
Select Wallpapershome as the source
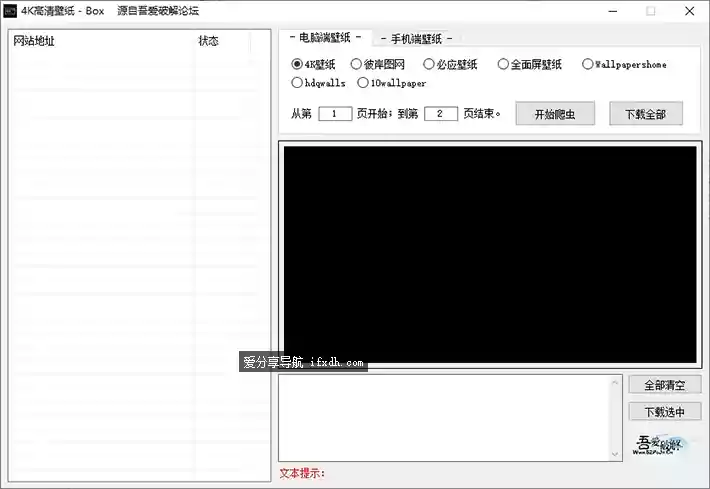(x=624, y=64)
